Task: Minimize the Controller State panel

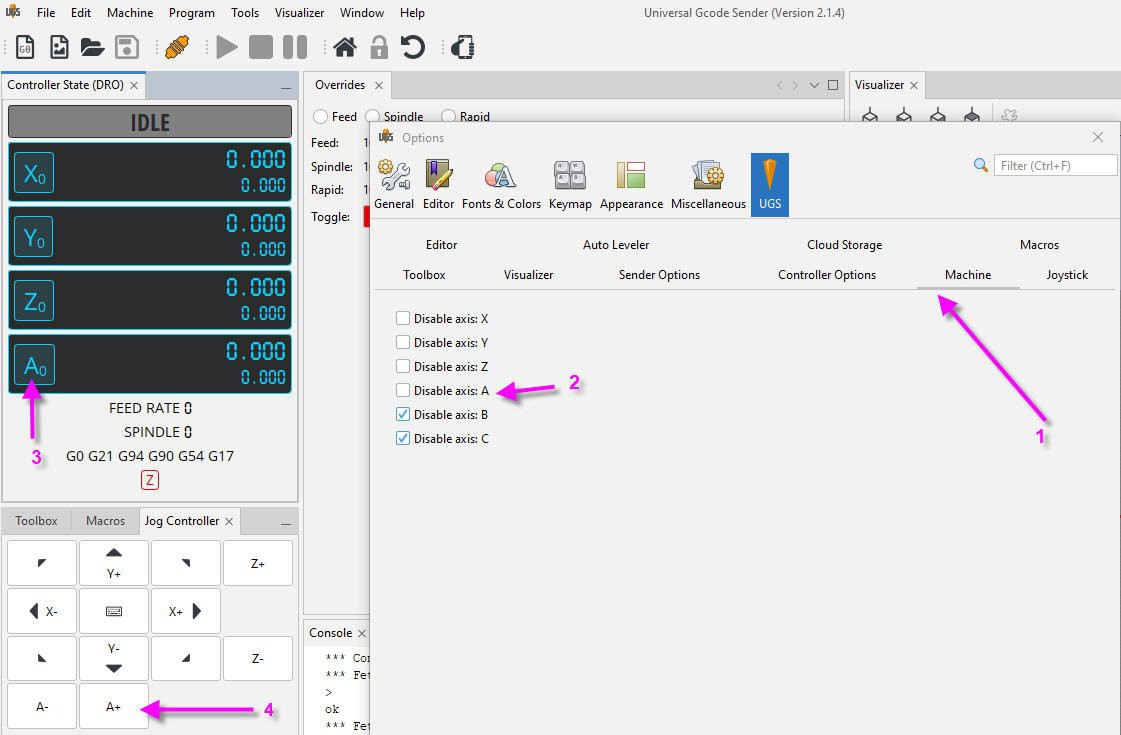Action: click(x=285, y=87)
